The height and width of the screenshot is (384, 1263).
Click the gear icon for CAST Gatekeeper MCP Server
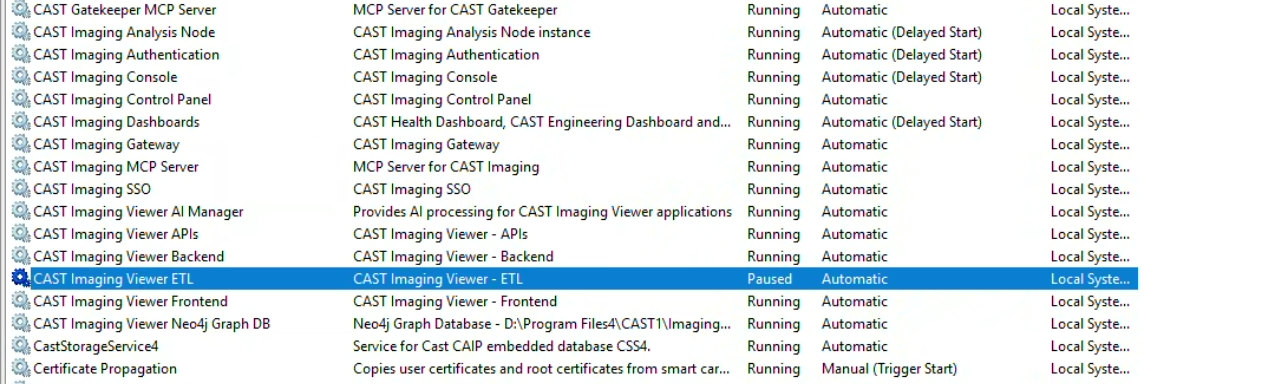click(20, 10)
